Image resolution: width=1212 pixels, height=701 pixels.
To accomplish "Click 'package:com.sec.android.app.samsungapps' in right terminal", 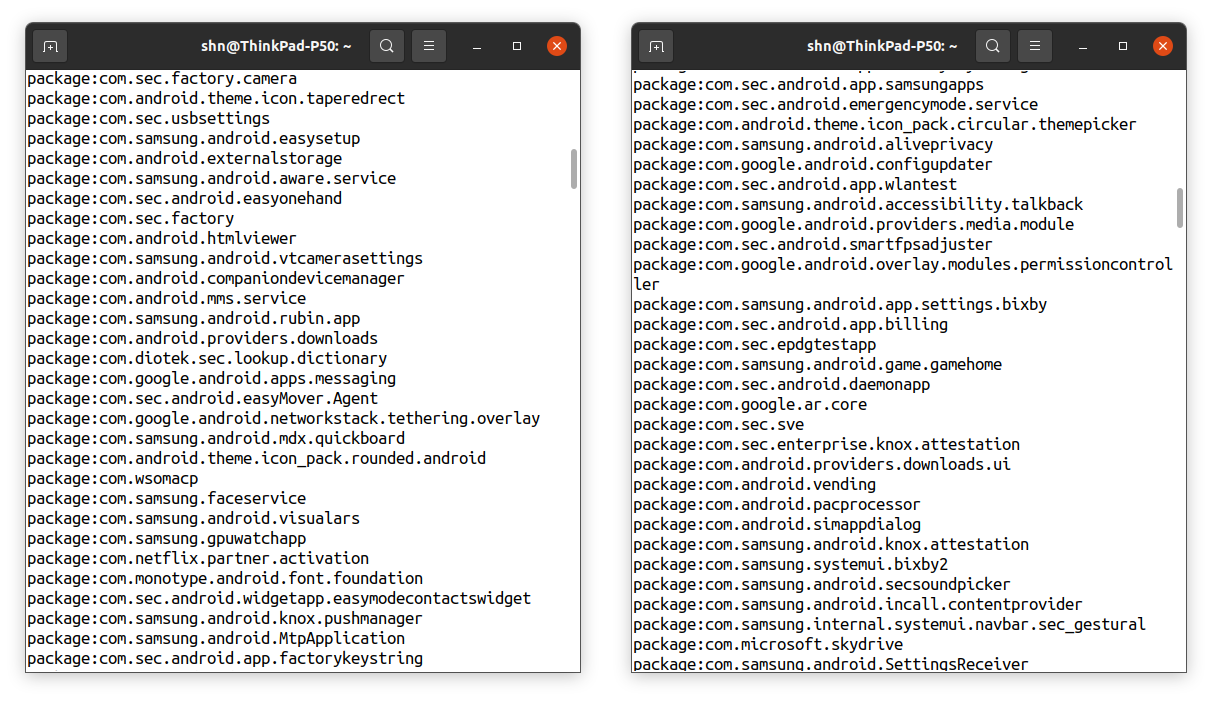I will [x=809, y=84].
